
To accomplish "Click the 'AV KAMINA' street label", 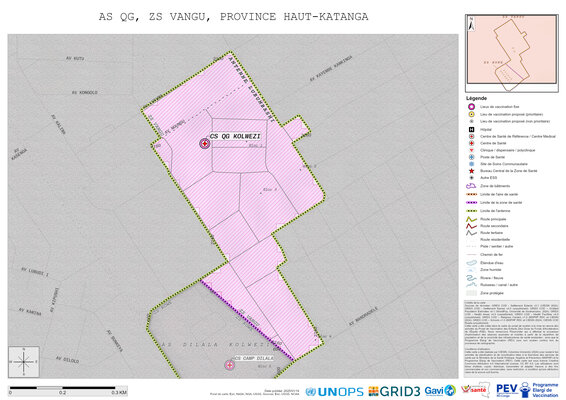I will [30, 312].
